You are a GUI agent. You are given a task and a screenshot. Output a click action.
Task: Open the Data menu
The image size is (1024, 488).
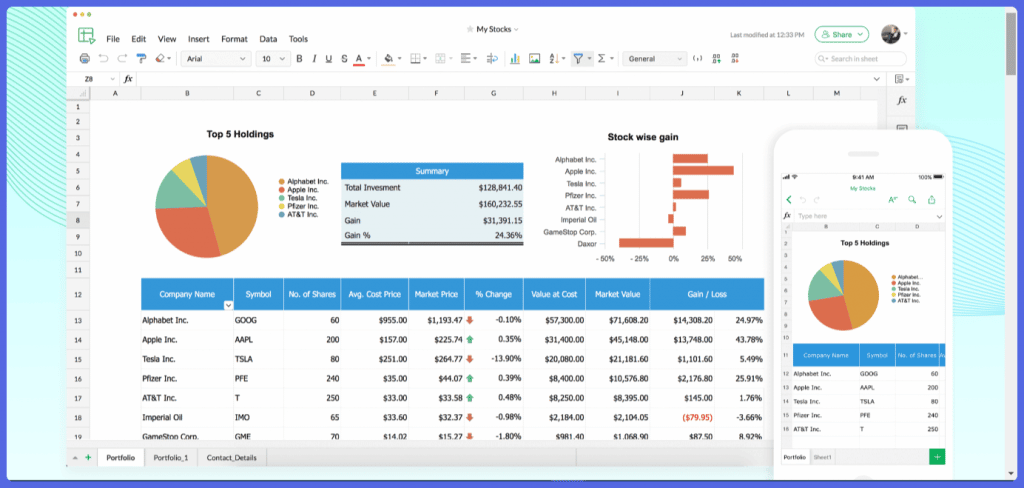[x=268, y=39]
